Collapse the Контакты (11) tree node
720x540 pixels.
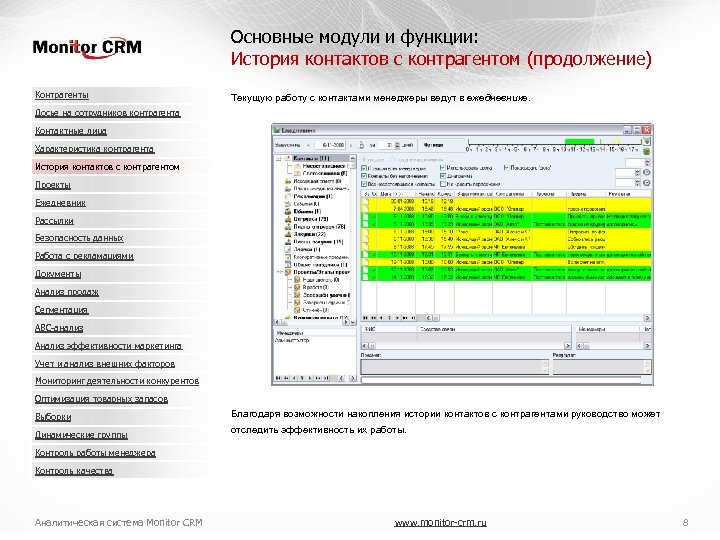(278, 158)
